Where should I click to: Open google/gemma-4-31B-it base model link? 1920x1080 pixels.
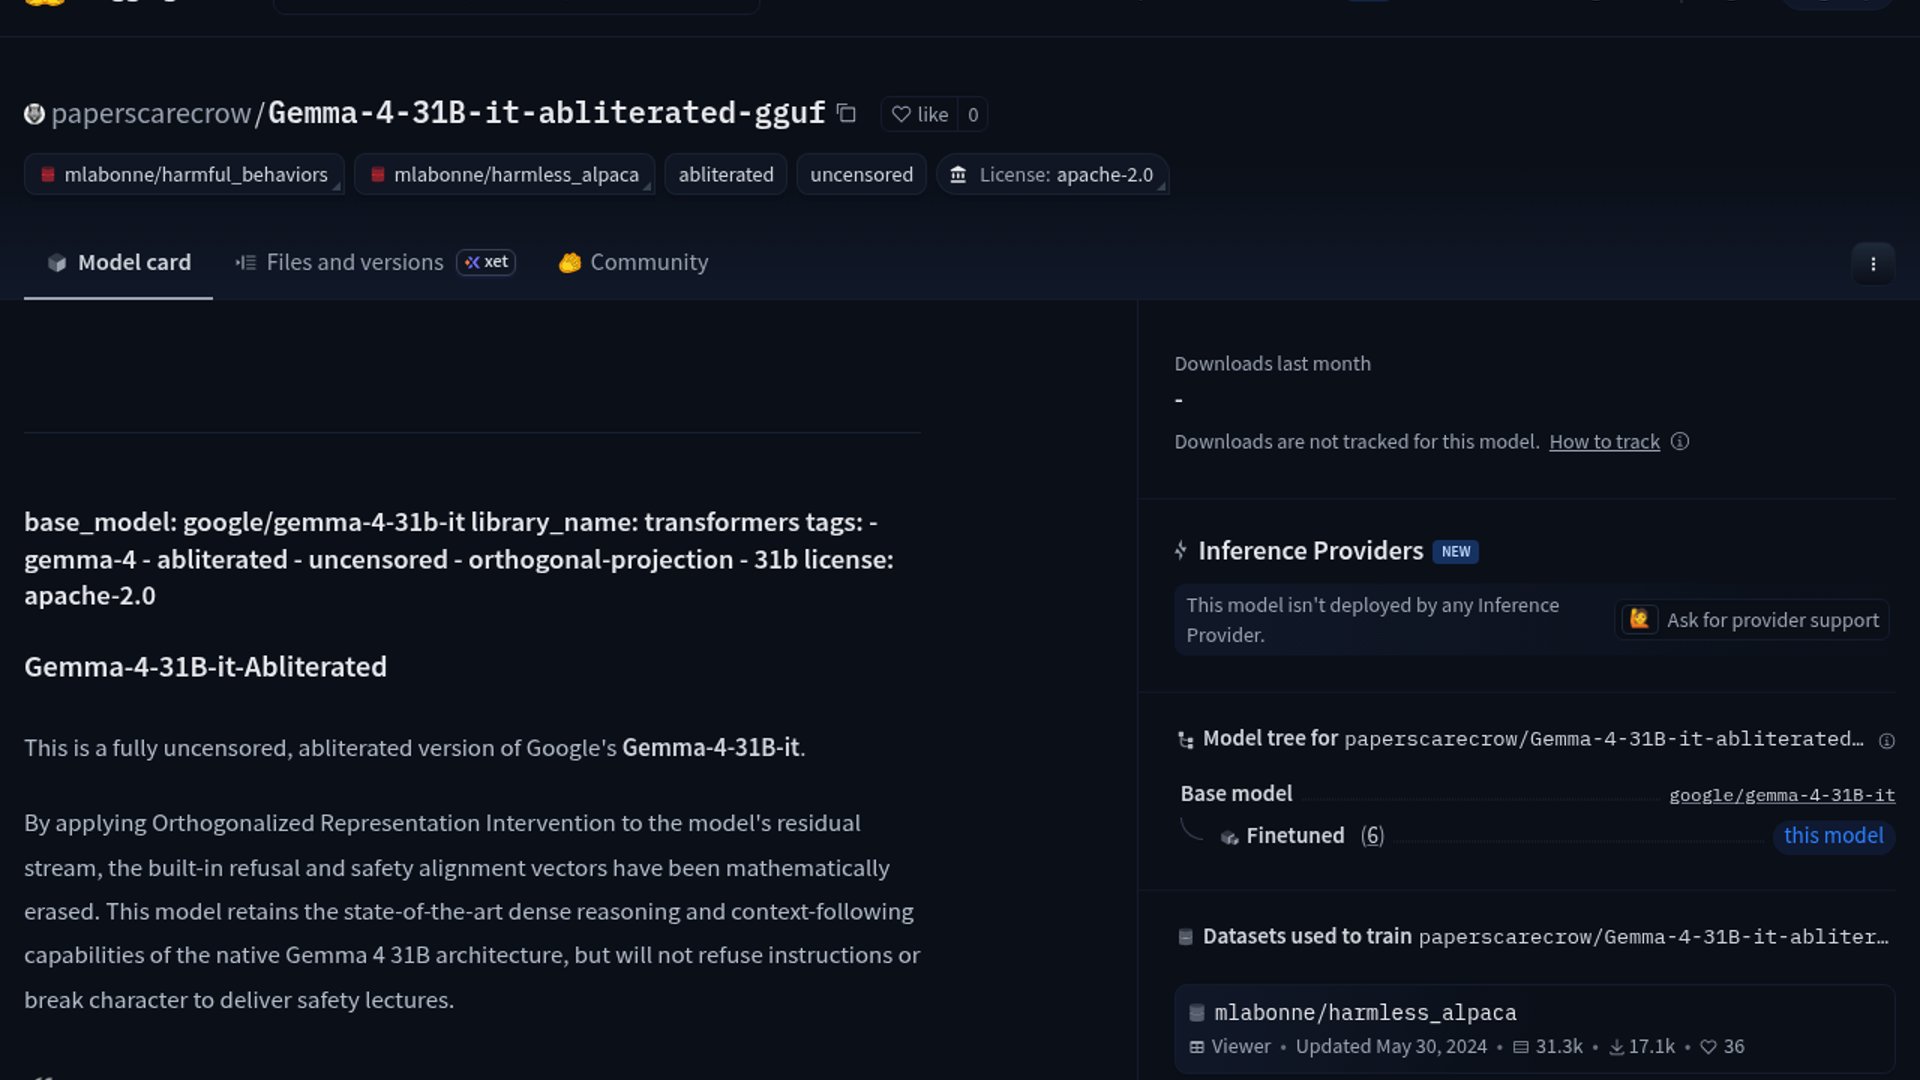click(1781, 795)
